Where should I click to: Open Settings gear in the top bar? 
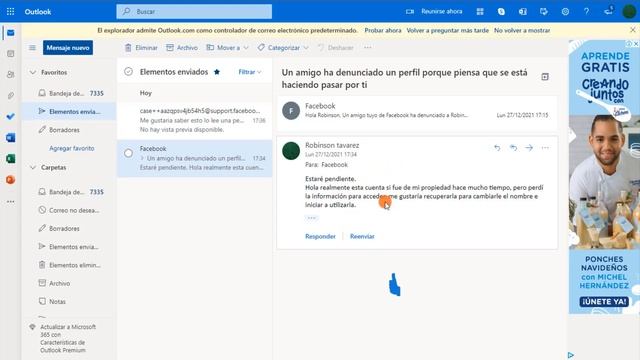(x=565, y=11)
